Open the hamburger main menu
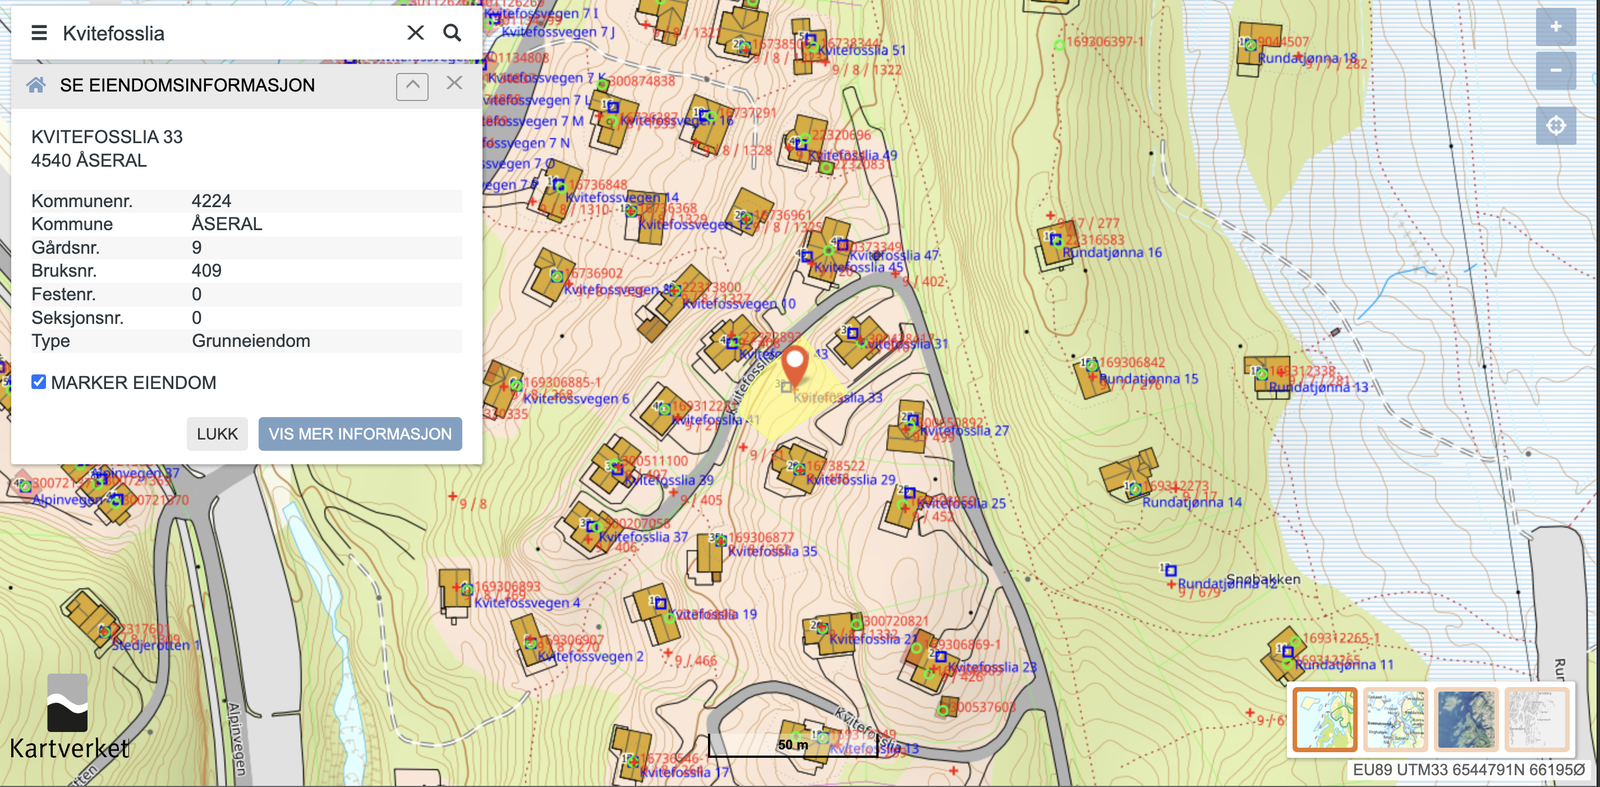Viewport: 1600px width, 787px height. 39,33
